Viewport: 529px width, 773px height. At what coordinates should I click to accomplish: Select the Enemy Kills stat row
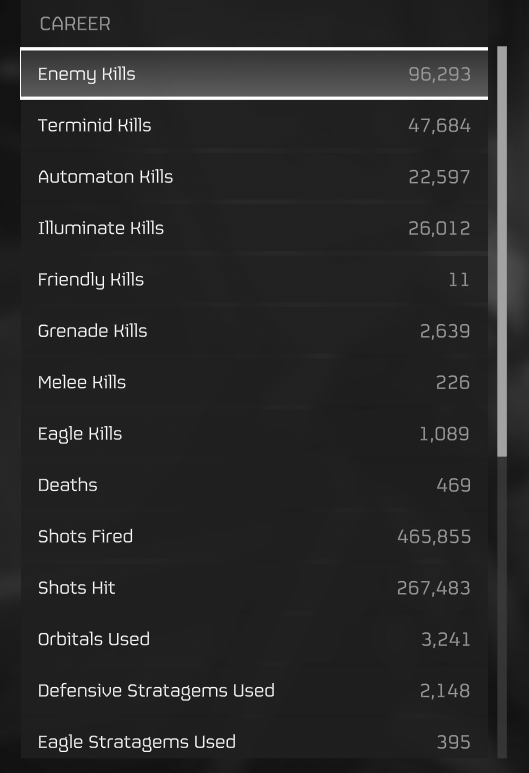click(x=254, y=73)
